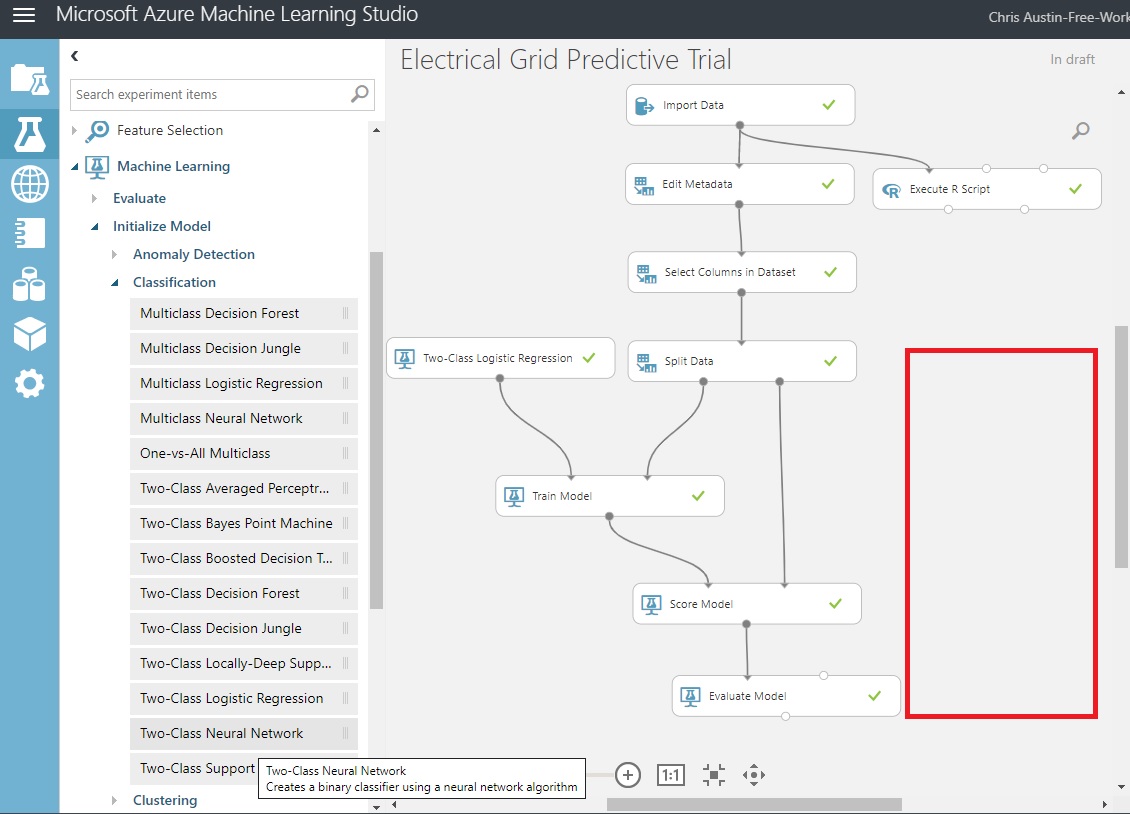
Task: Select Two-Class Locally-Deep Support module
Action: [x=244, y=663]
